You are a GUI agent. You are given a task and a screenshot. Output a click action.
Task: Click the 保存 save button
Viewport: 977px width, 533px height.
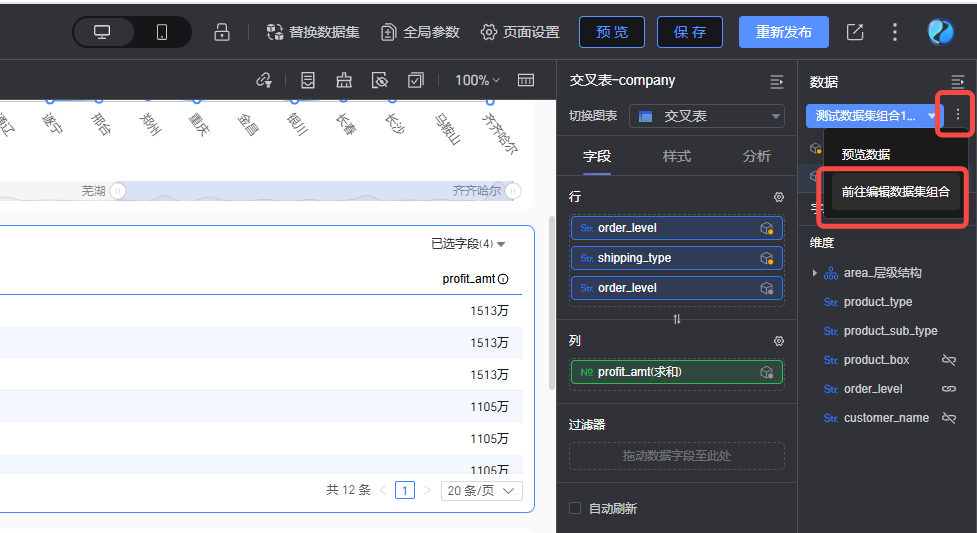pos(690,32)
